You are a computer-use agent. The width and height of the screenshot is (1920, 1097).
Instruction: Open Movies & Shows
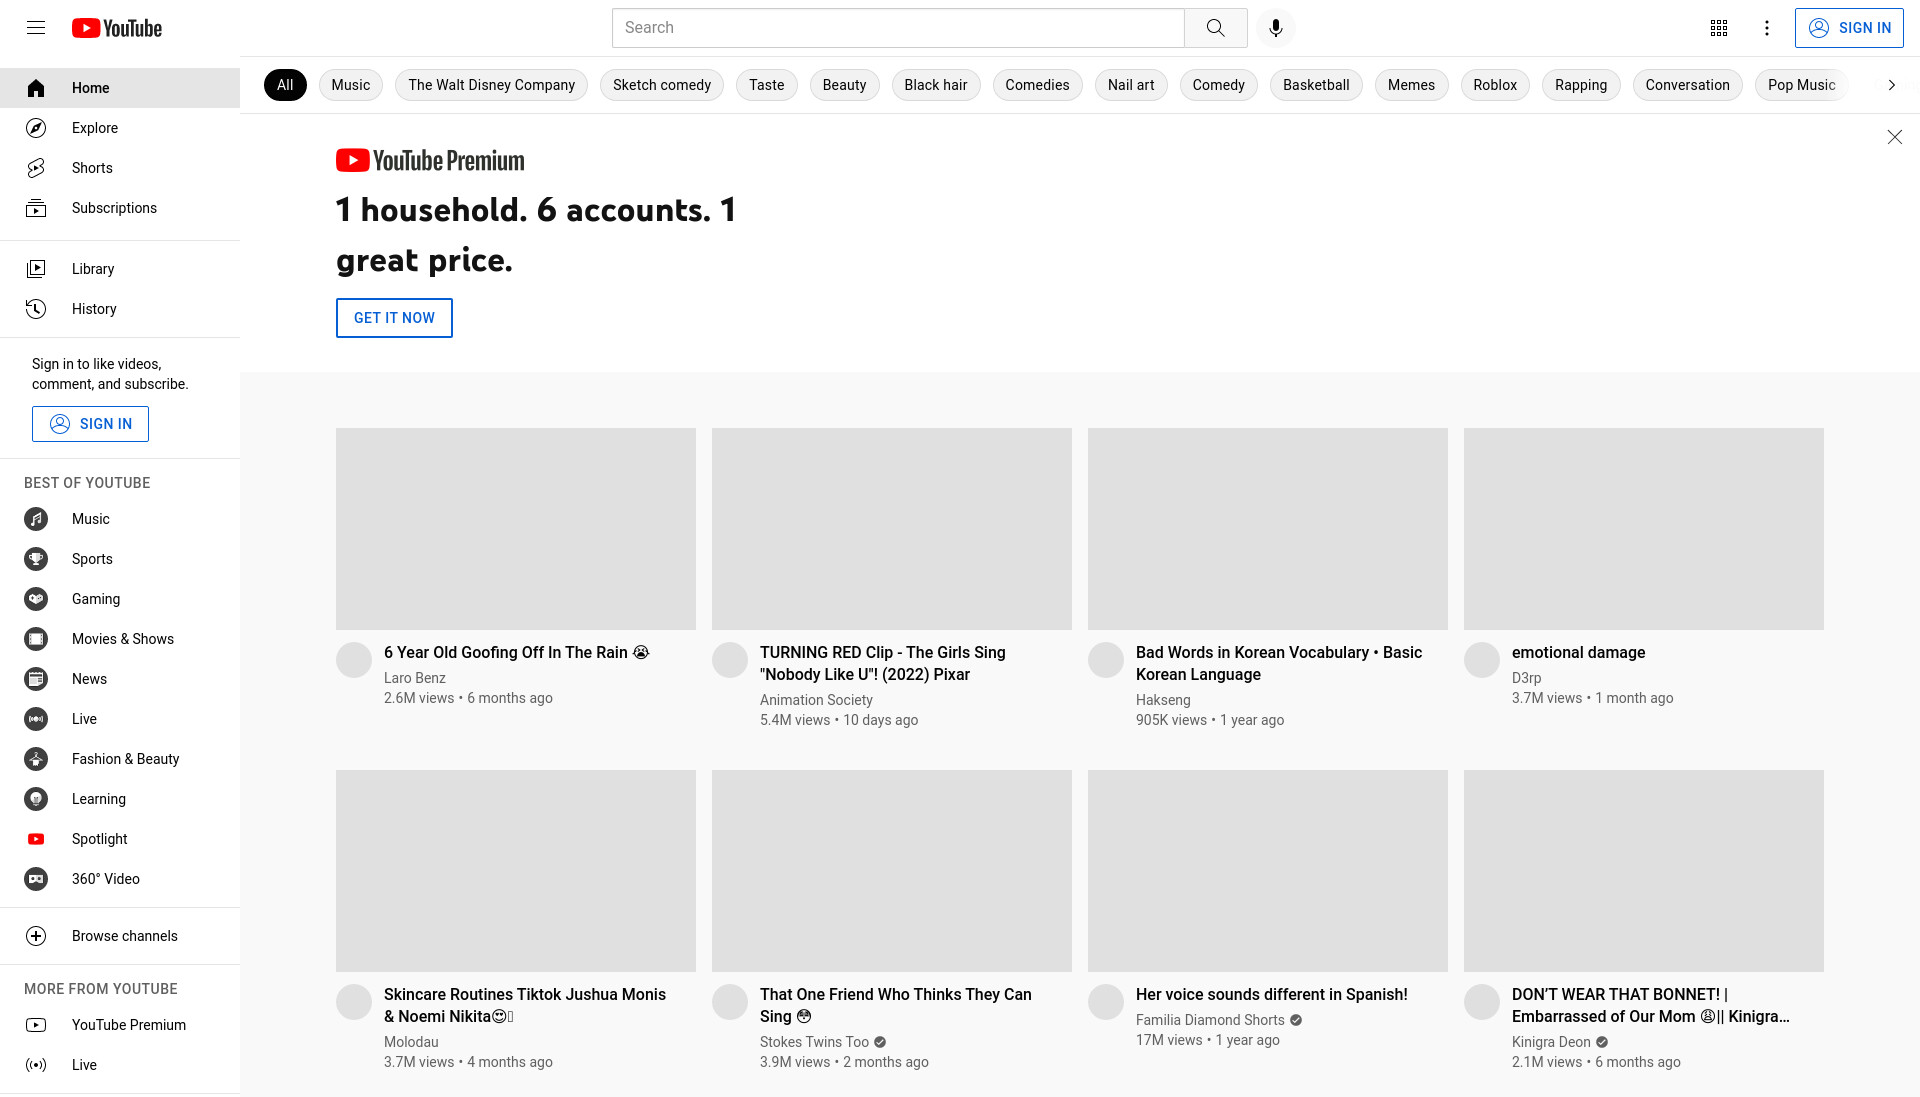pyautogui.click(x=120, y=639)
